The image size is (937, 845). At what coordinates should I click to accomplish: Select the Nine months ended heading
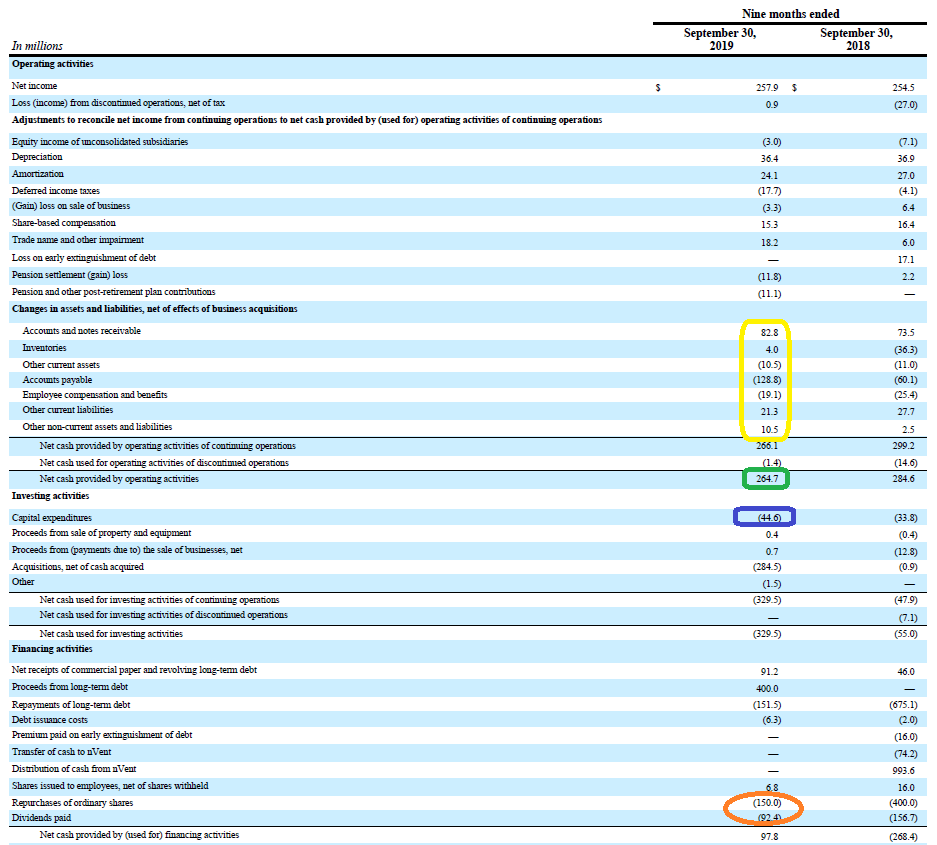tap(790, 14)
